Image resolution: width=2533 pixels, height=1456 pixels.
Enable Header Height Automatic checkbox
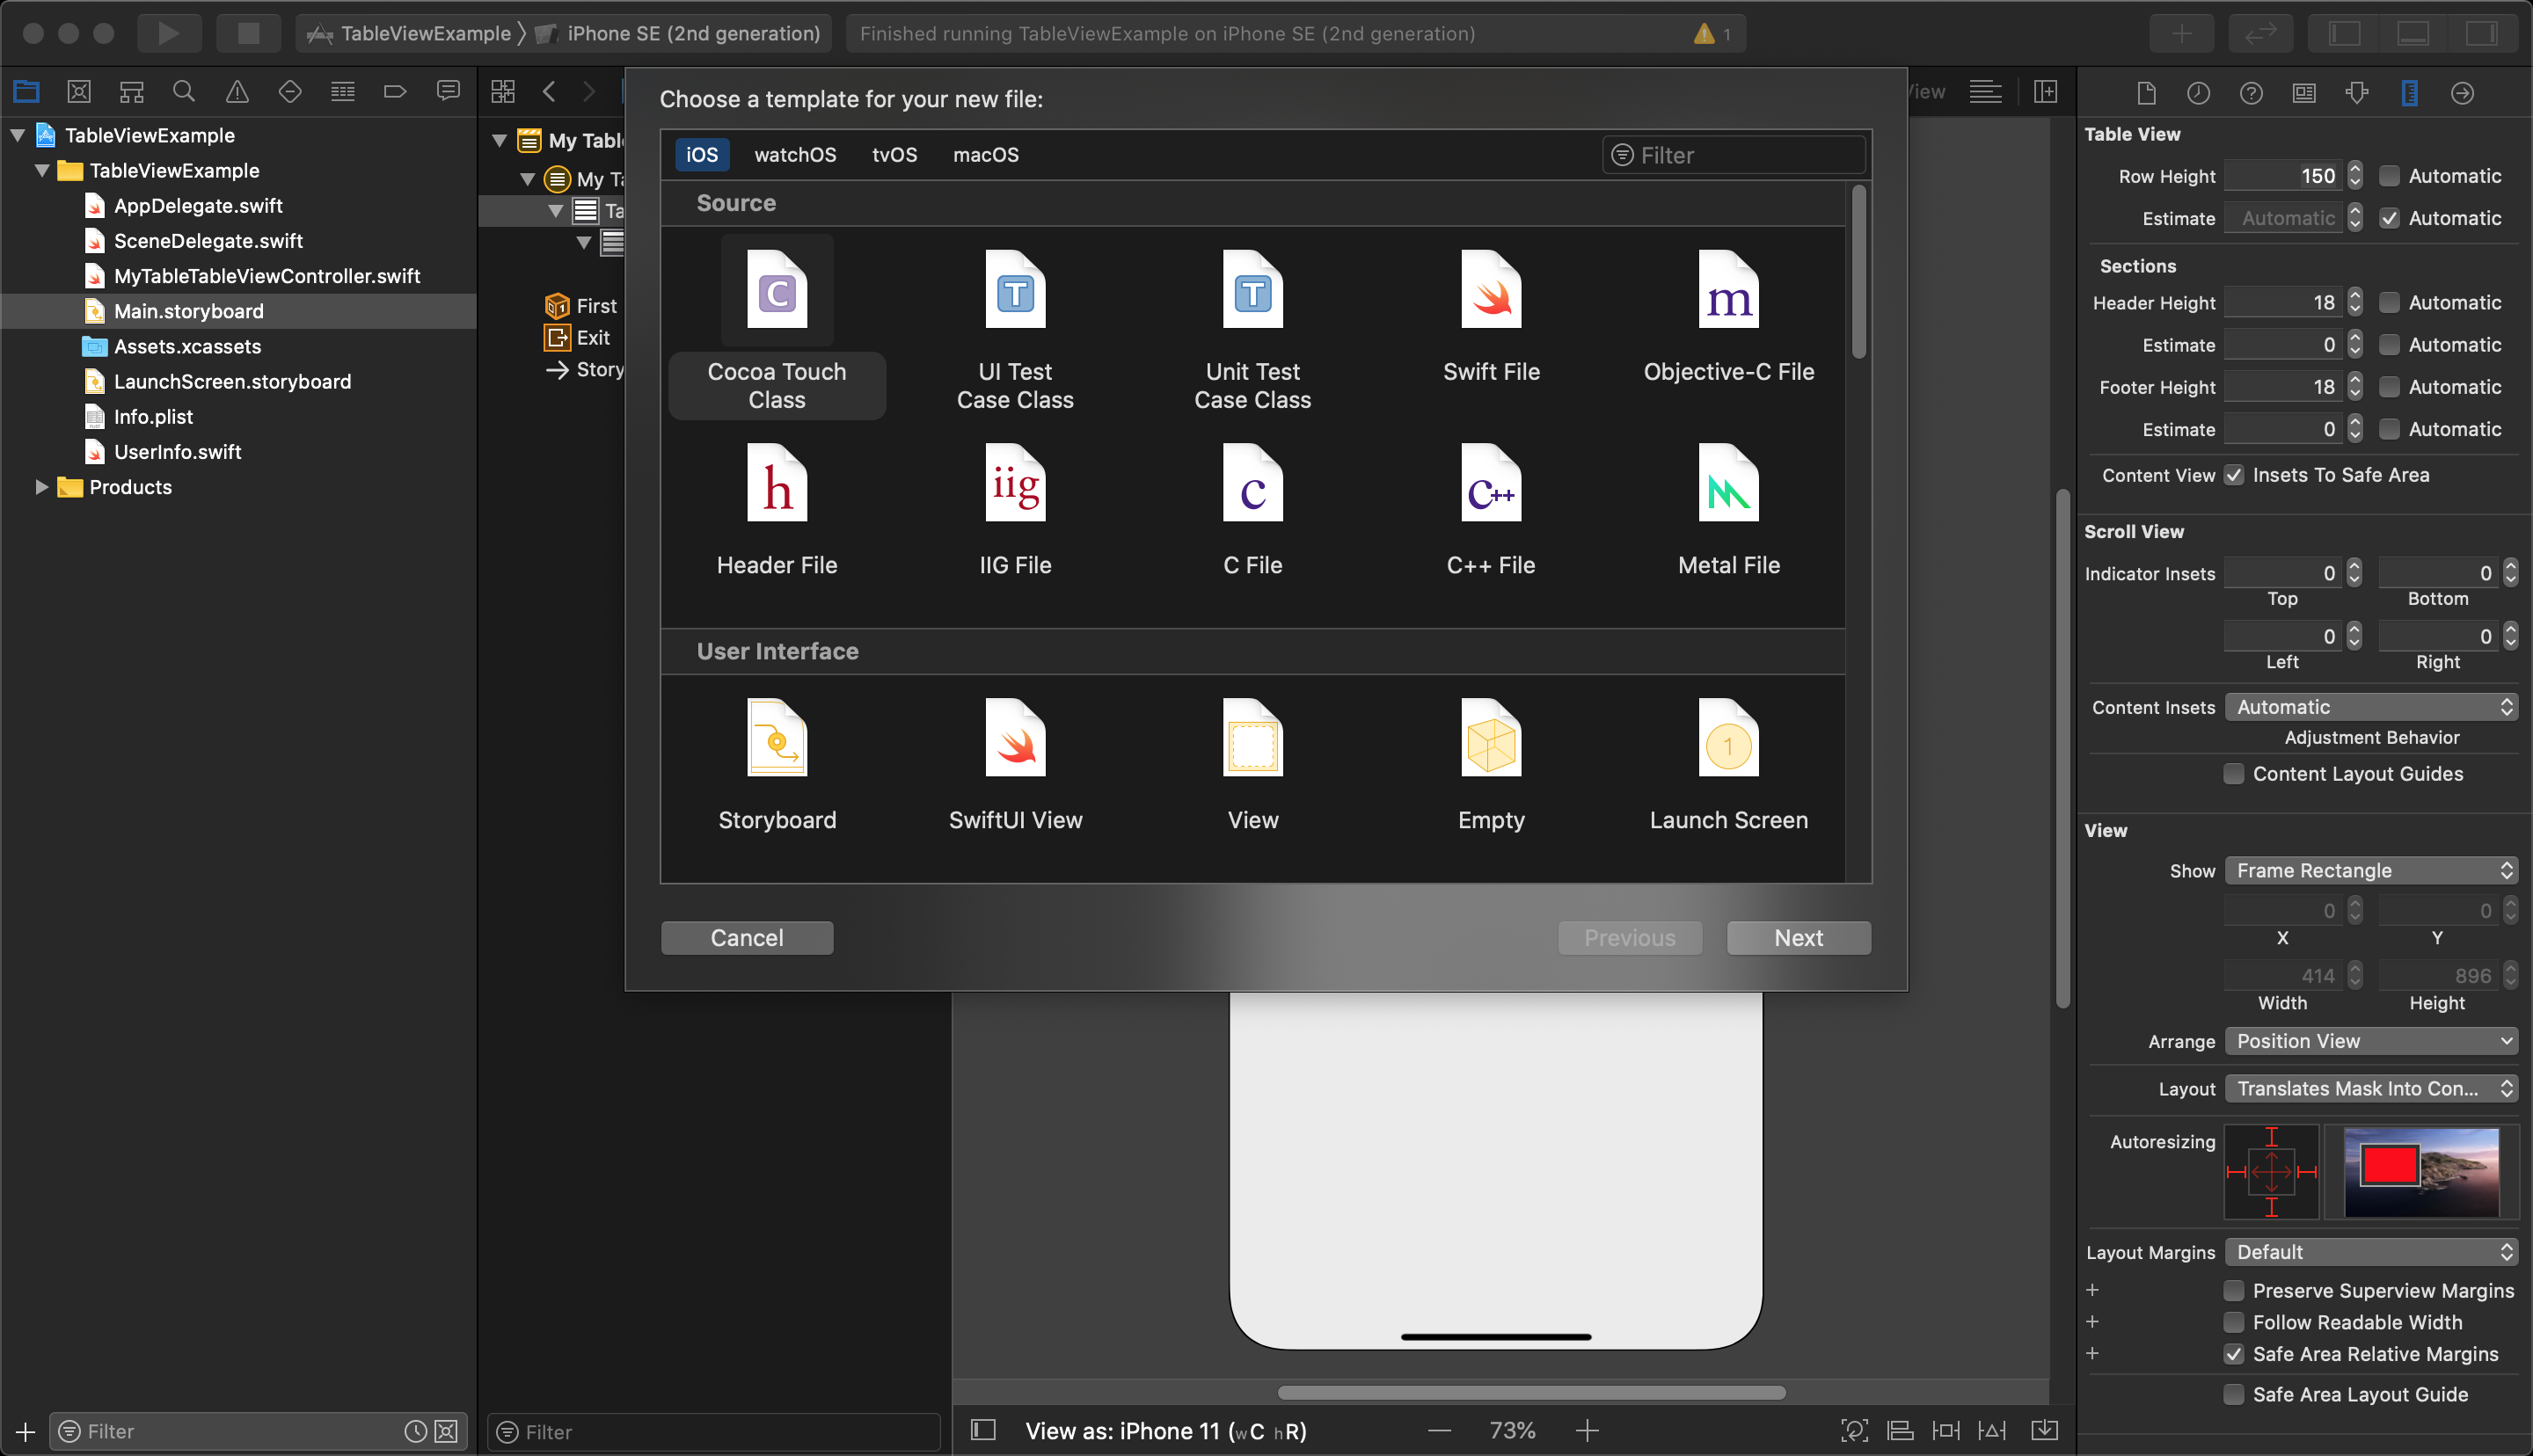pos(2389,302)
